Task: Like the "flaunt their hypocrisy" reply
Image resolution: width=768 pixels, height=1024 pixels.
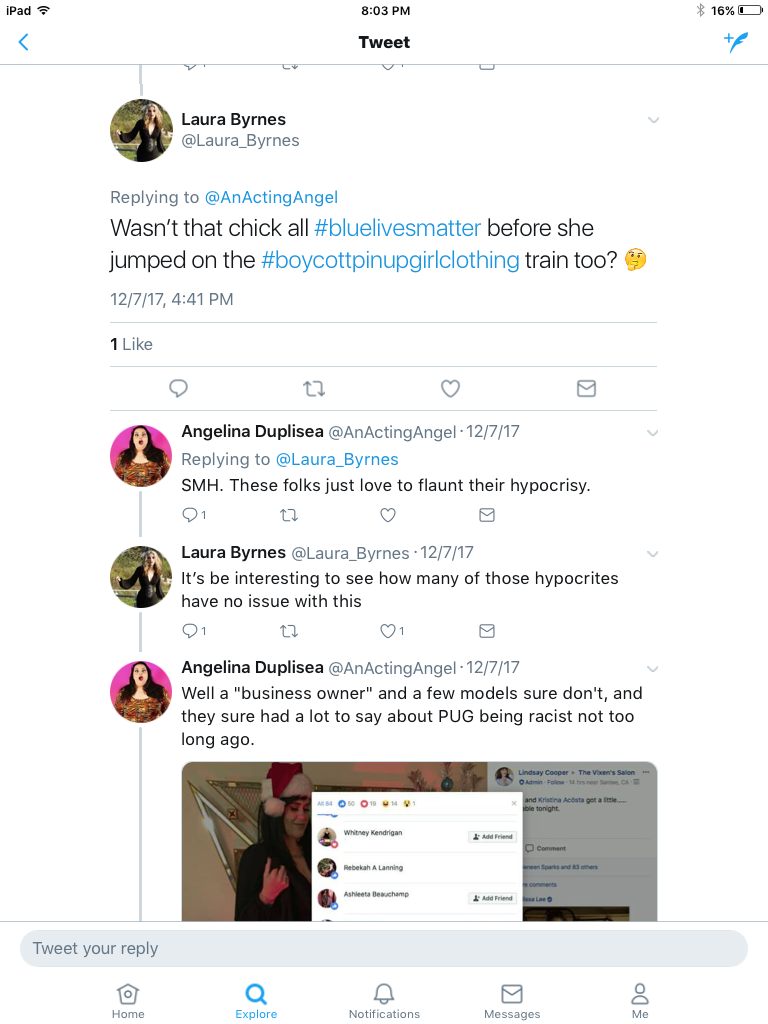Action: pyautogui.click(x=388, y=515)
